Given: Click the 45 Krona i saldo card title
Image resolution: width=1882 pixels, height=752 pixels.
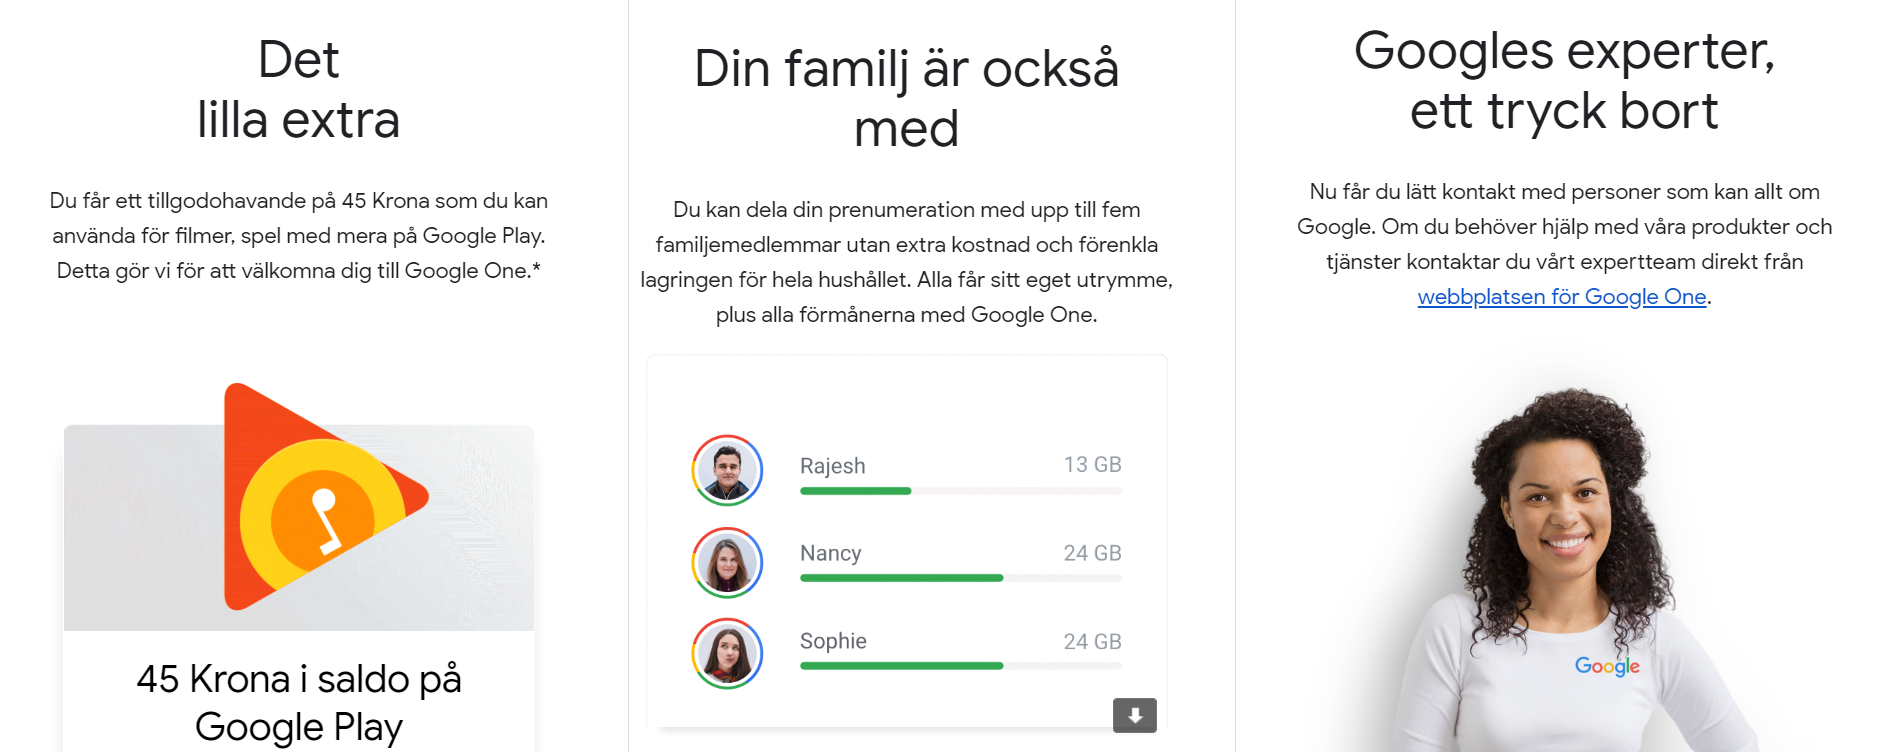Looking at the screenshot, I should 299,703.
